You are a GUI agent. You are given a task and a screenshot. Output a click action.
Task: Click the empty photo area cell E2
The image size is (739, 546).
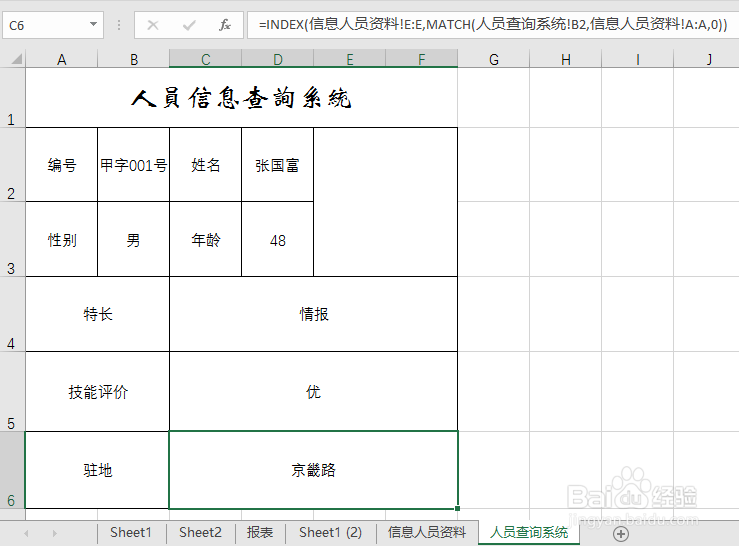(x=386, y=202)
